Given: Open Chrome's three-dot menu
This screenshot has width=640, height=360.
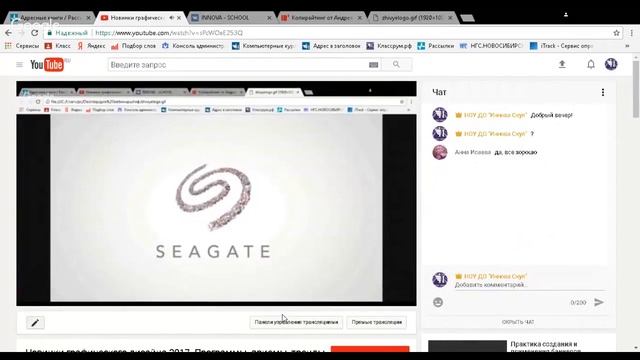Looking at the screenshot, I should click(631, 33).
